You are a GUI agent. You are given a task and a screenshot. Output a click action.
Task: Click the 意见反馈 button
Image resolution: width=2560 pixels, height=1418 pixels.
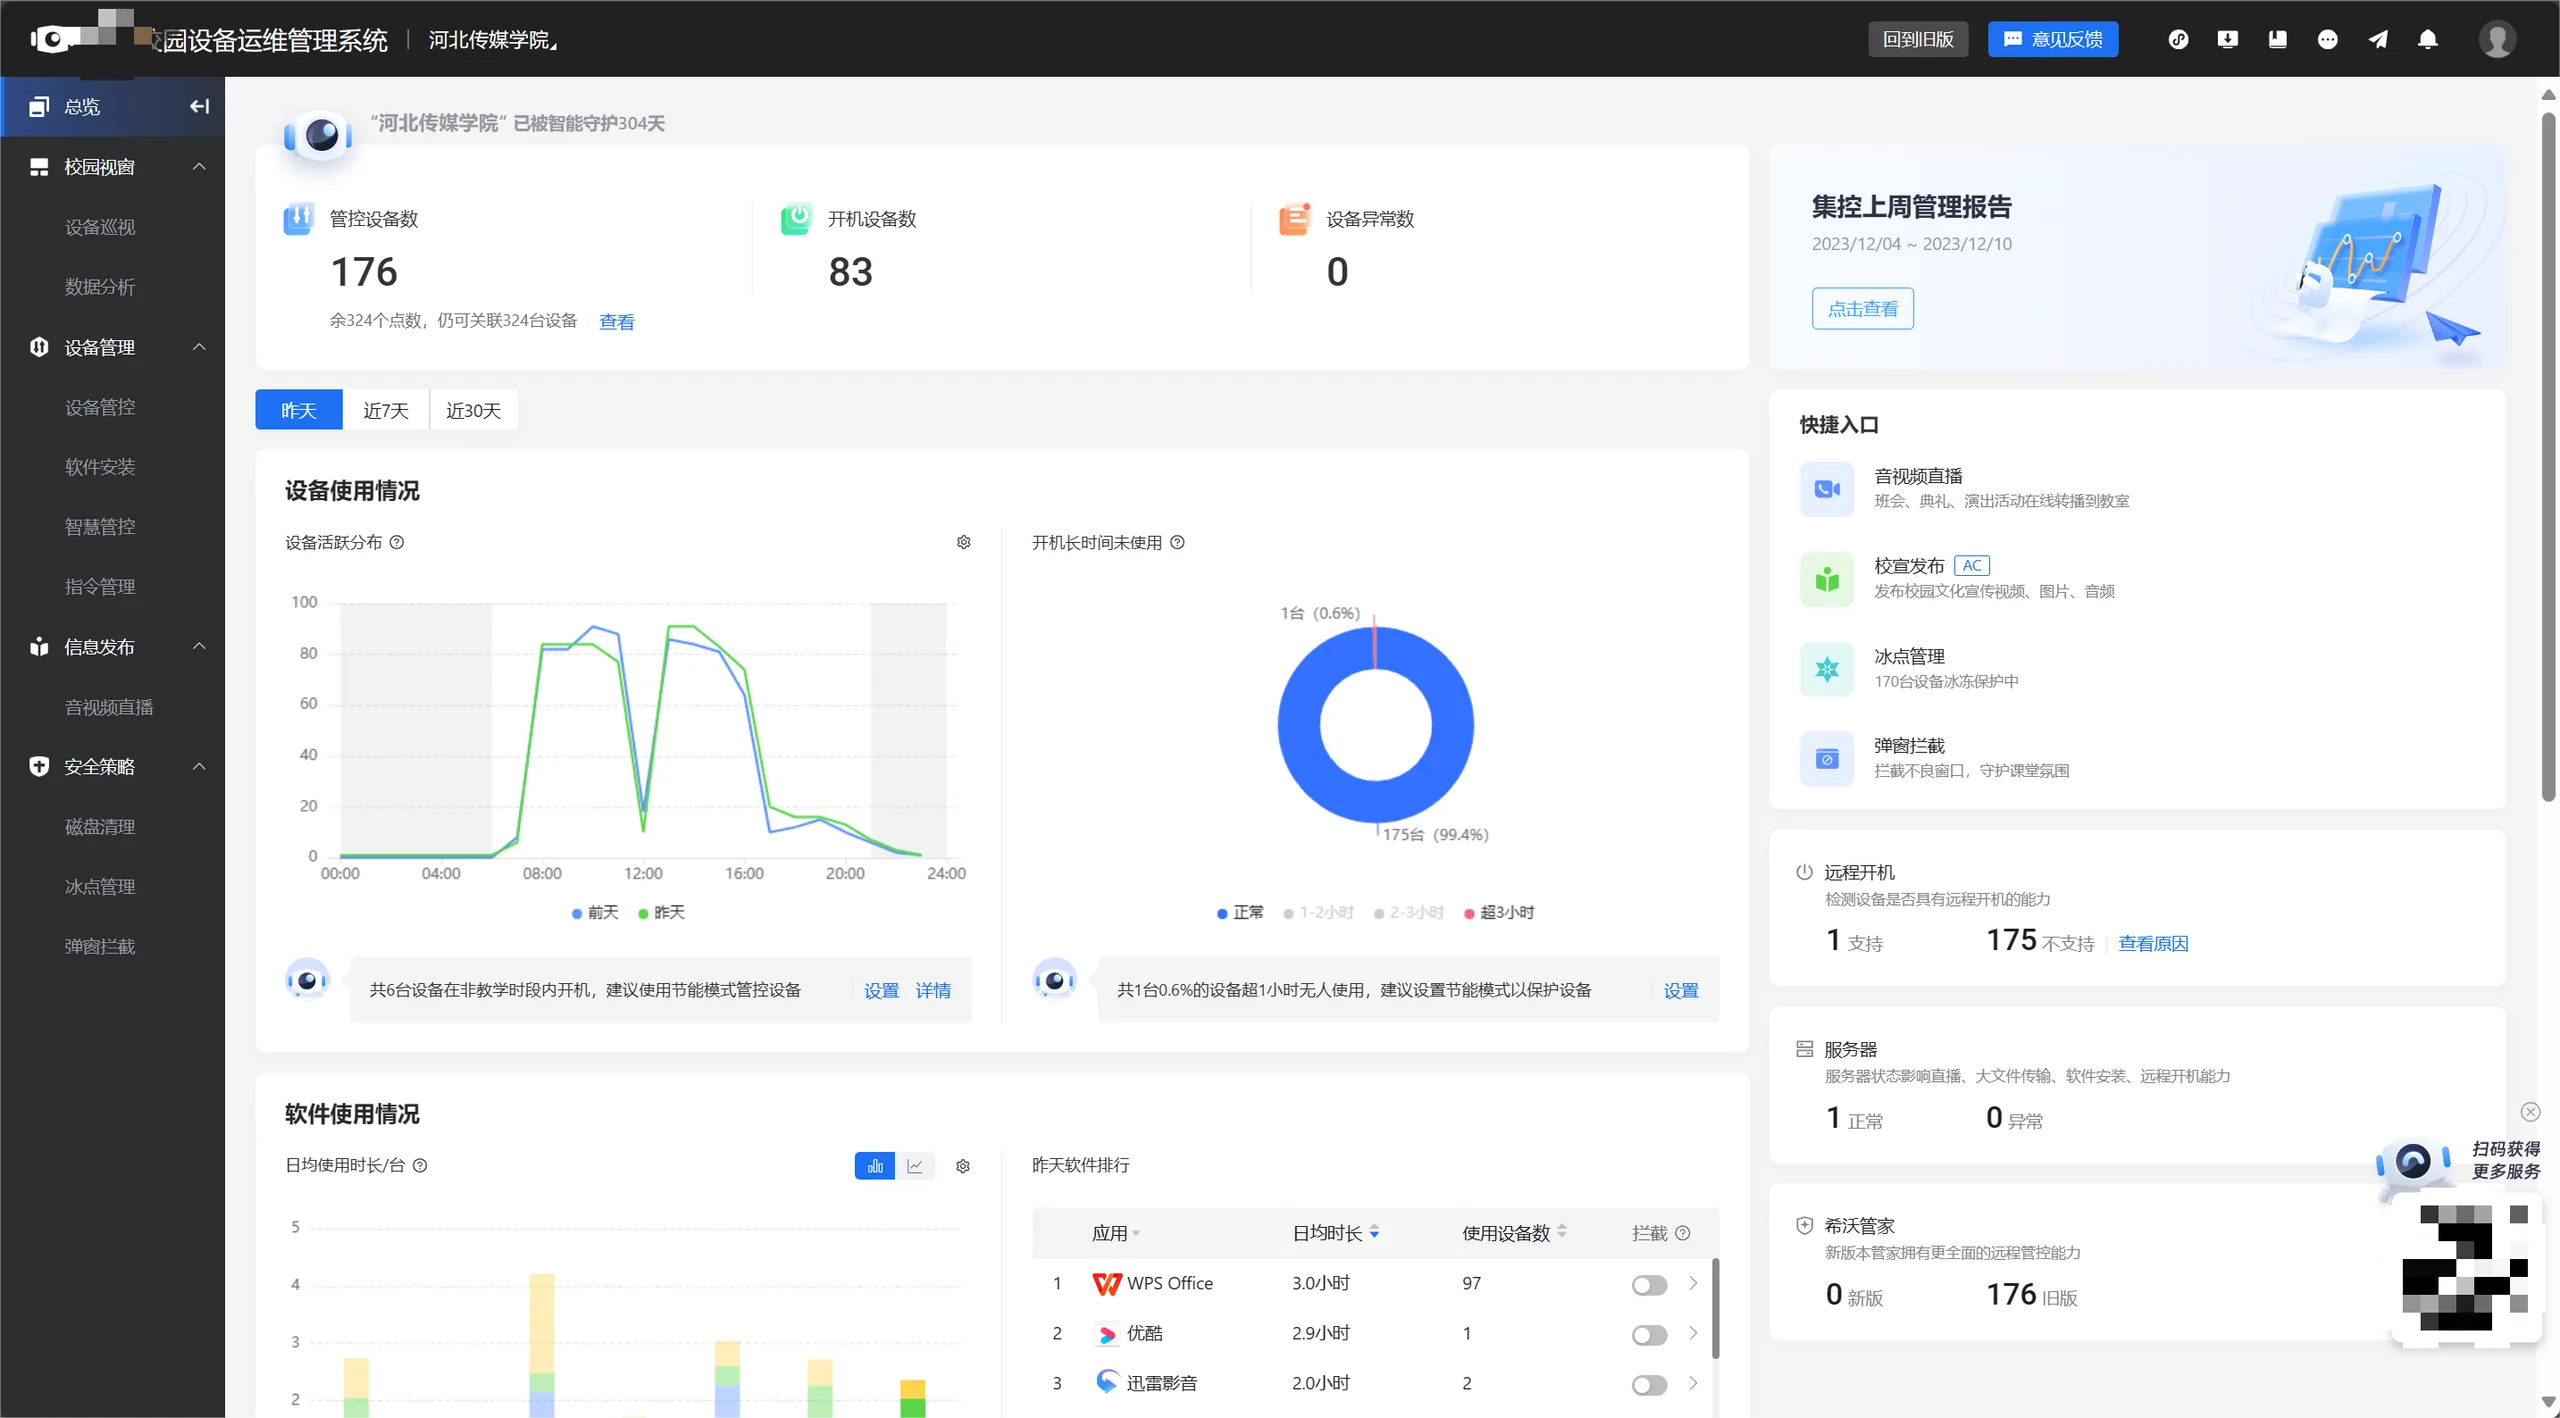tap(2053, 39)
